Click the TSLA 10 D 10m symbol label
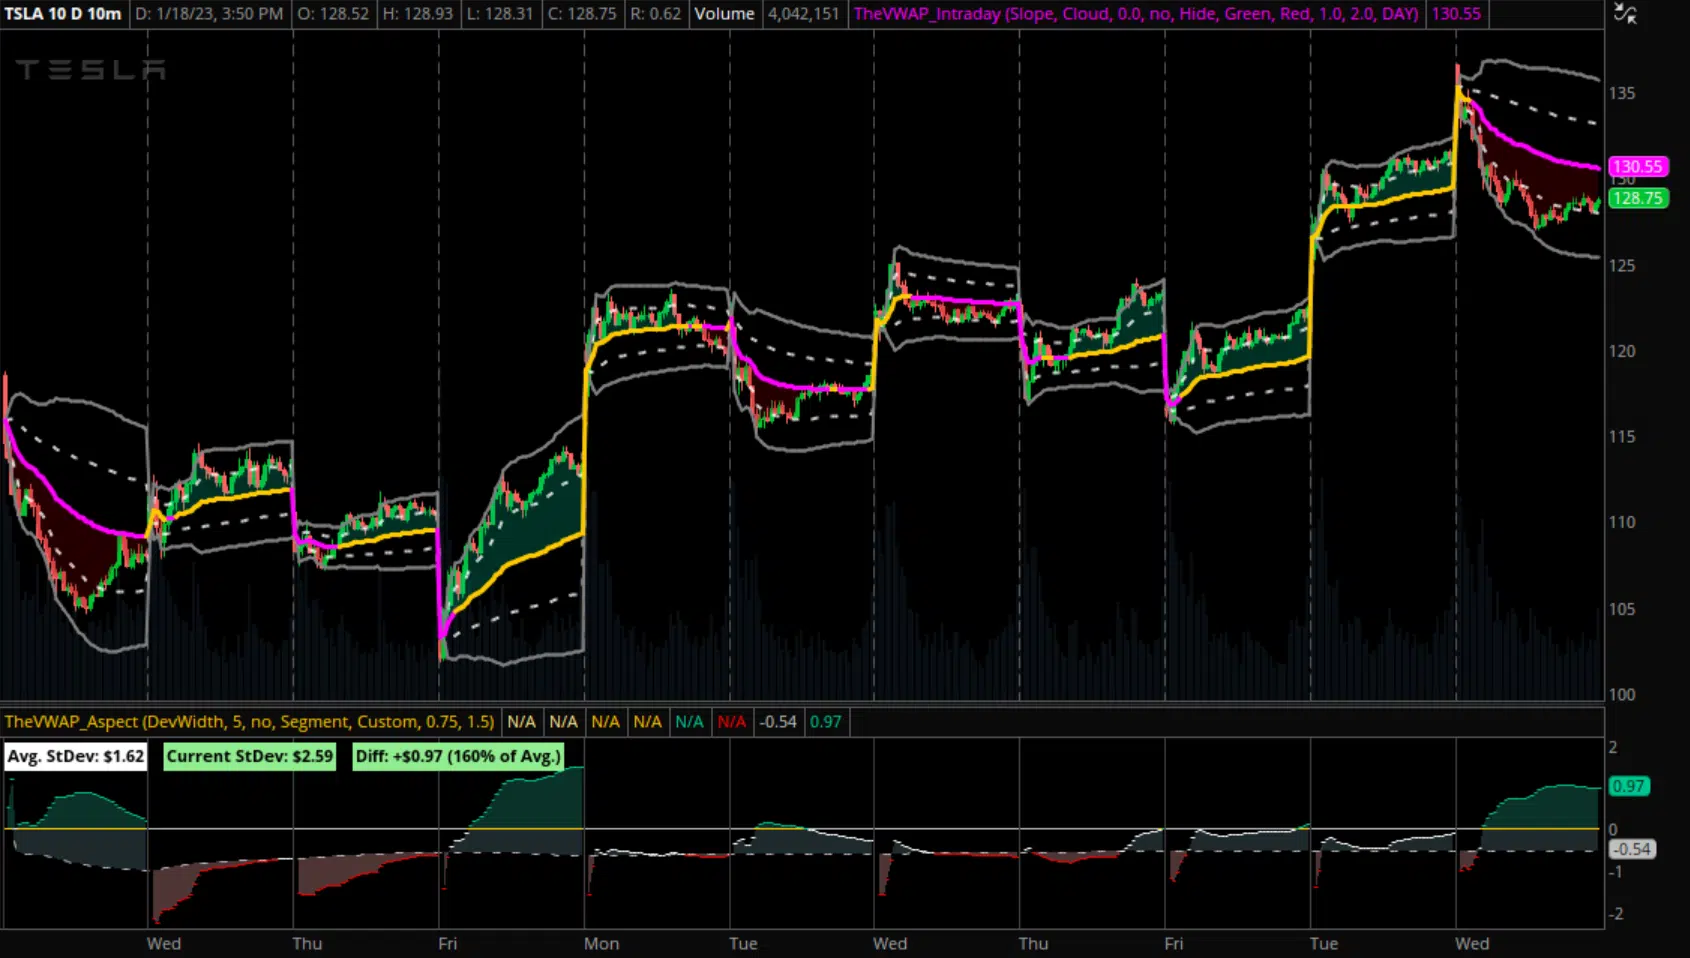The width and height of the screenshot is (1690, 958). (x=63, y=14)
